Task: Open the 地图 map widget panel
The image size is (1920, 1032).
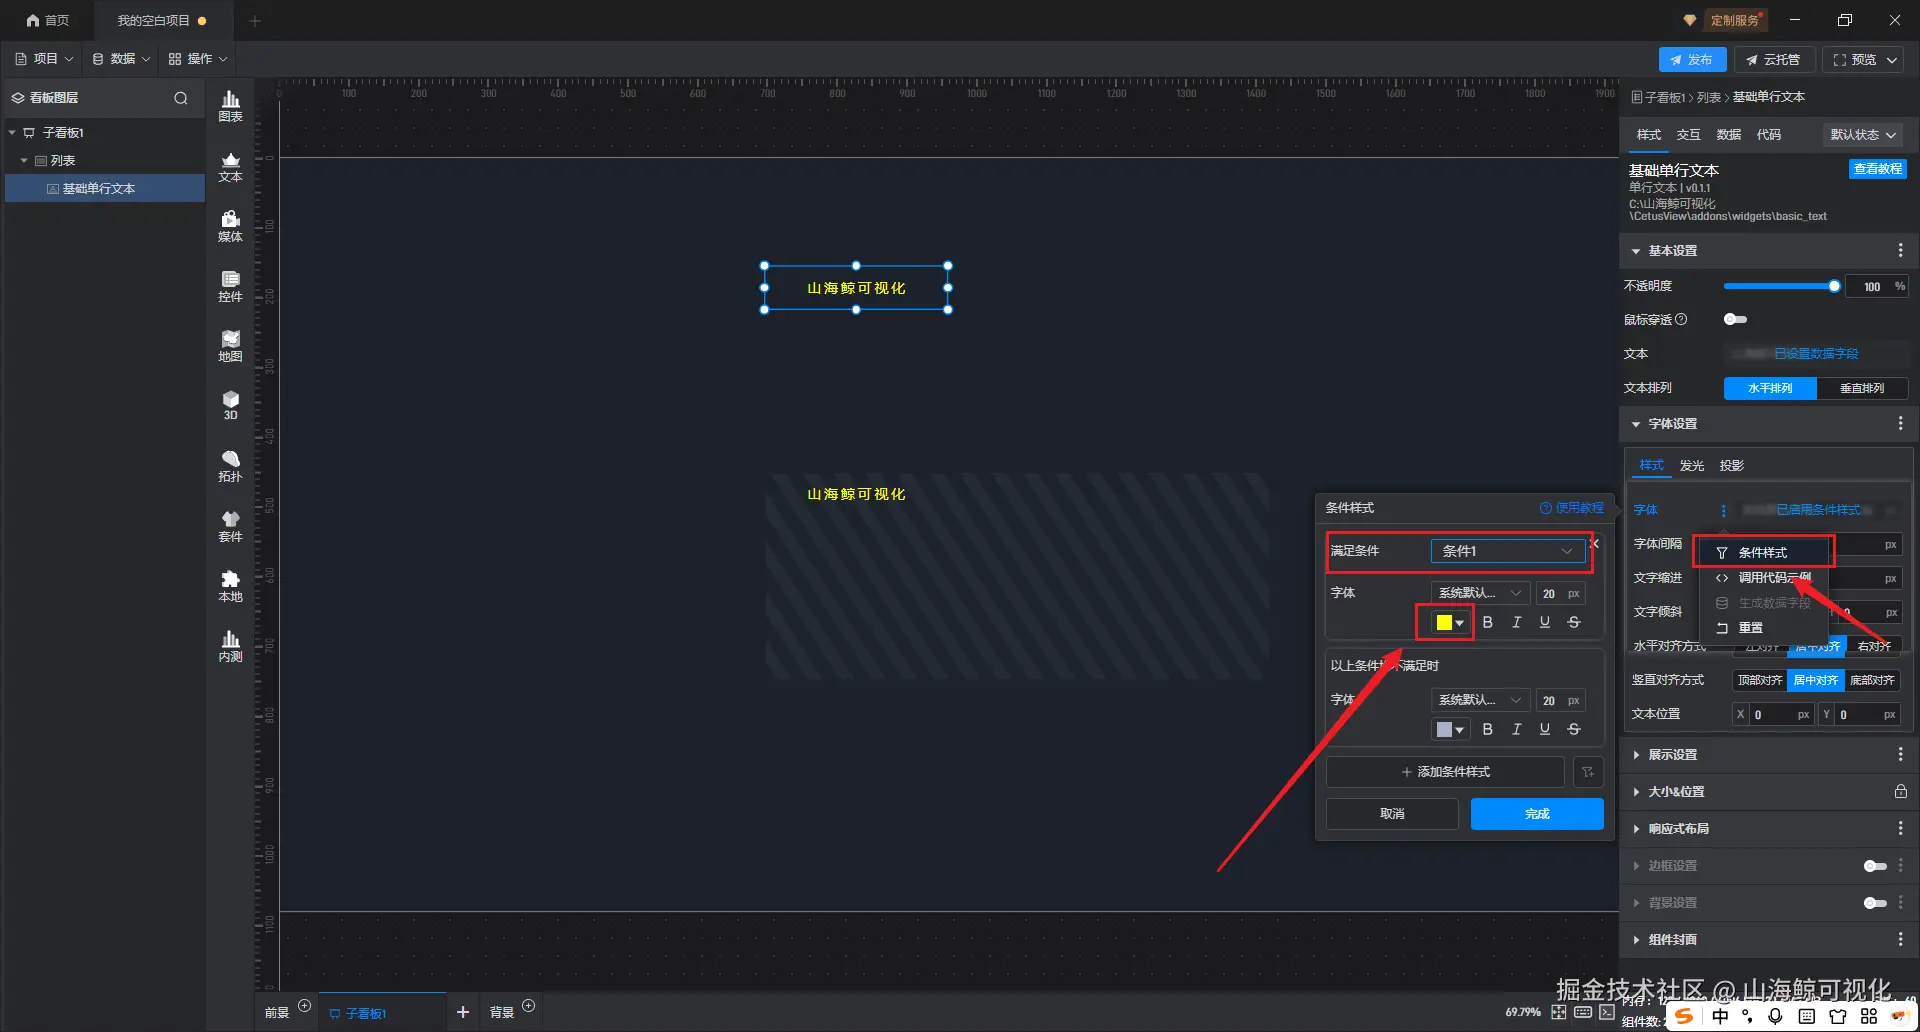Action: [x=230, y=346]
